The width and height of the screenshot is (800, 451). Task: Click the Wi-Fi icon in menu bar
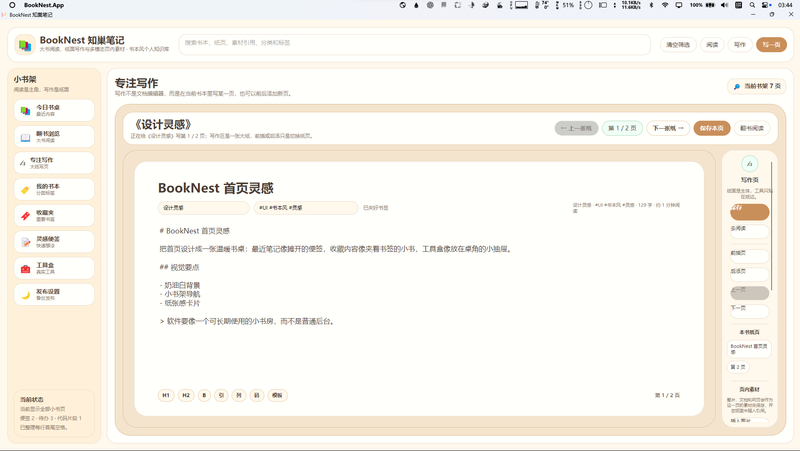pos(665,5)
